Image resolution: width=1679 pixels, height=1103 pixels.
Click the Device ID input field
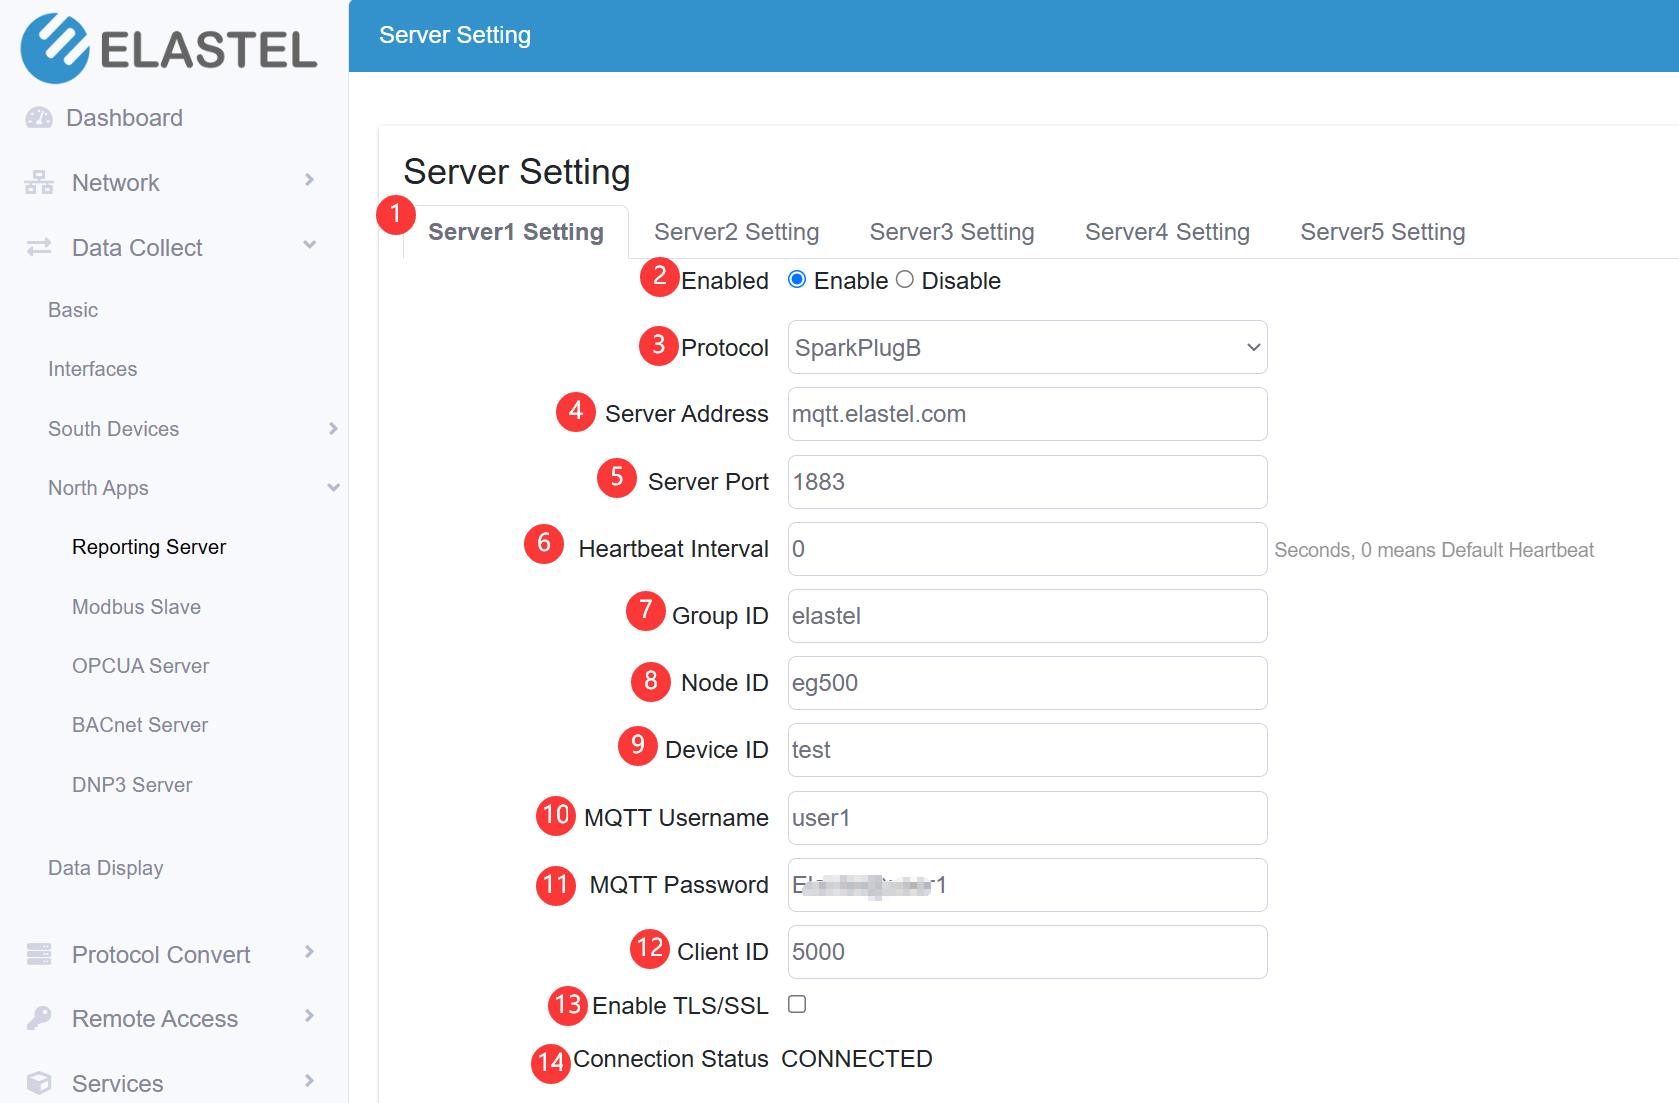point(1027,750)
